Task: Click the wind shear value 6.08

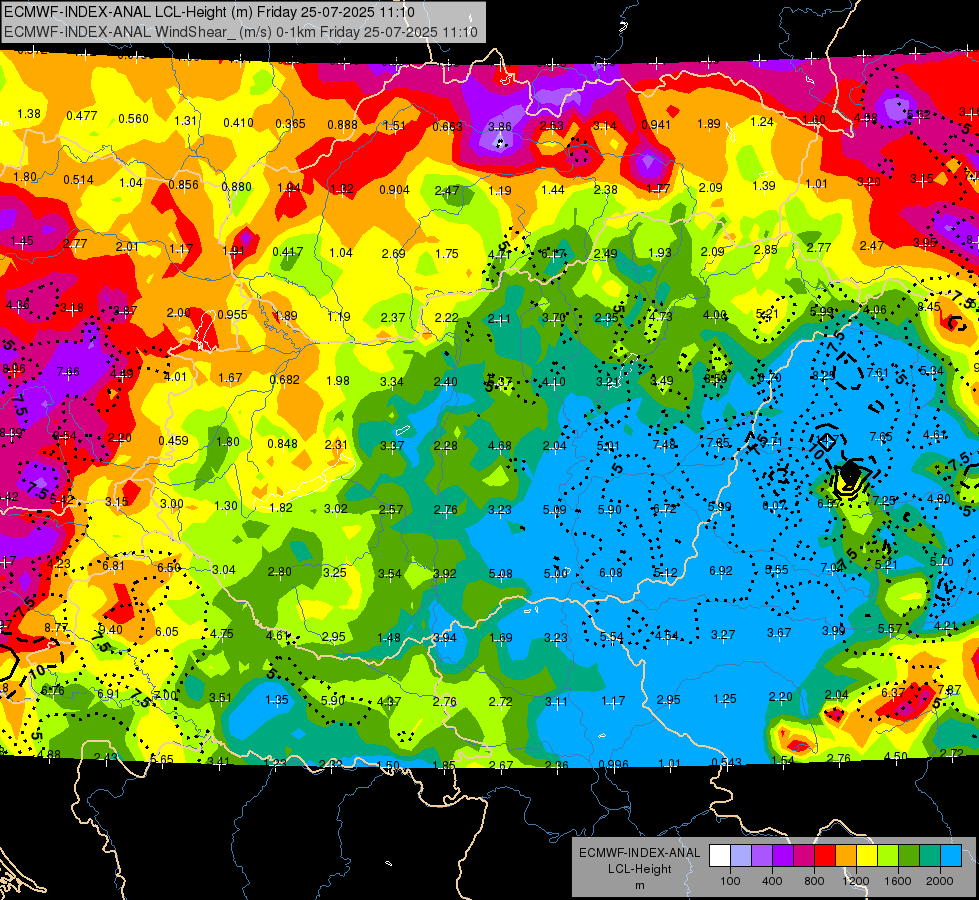Action: pyautogui.click(x=611, y=573)
